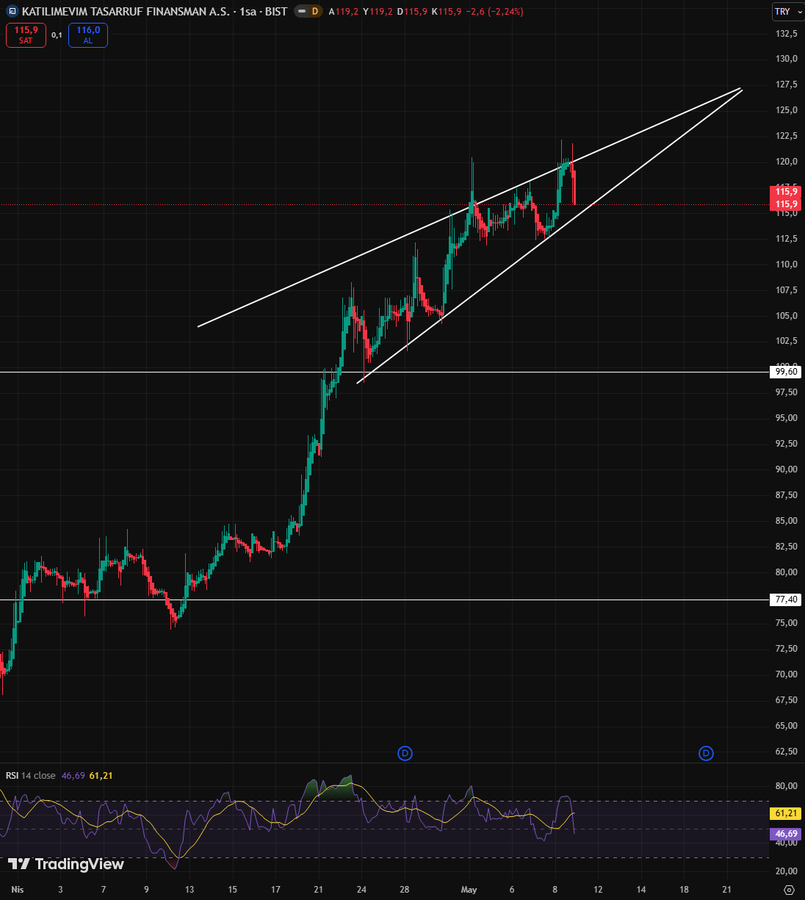
Task: Select the 99,60 horizontal line label
Action: [x=785, y=372]
